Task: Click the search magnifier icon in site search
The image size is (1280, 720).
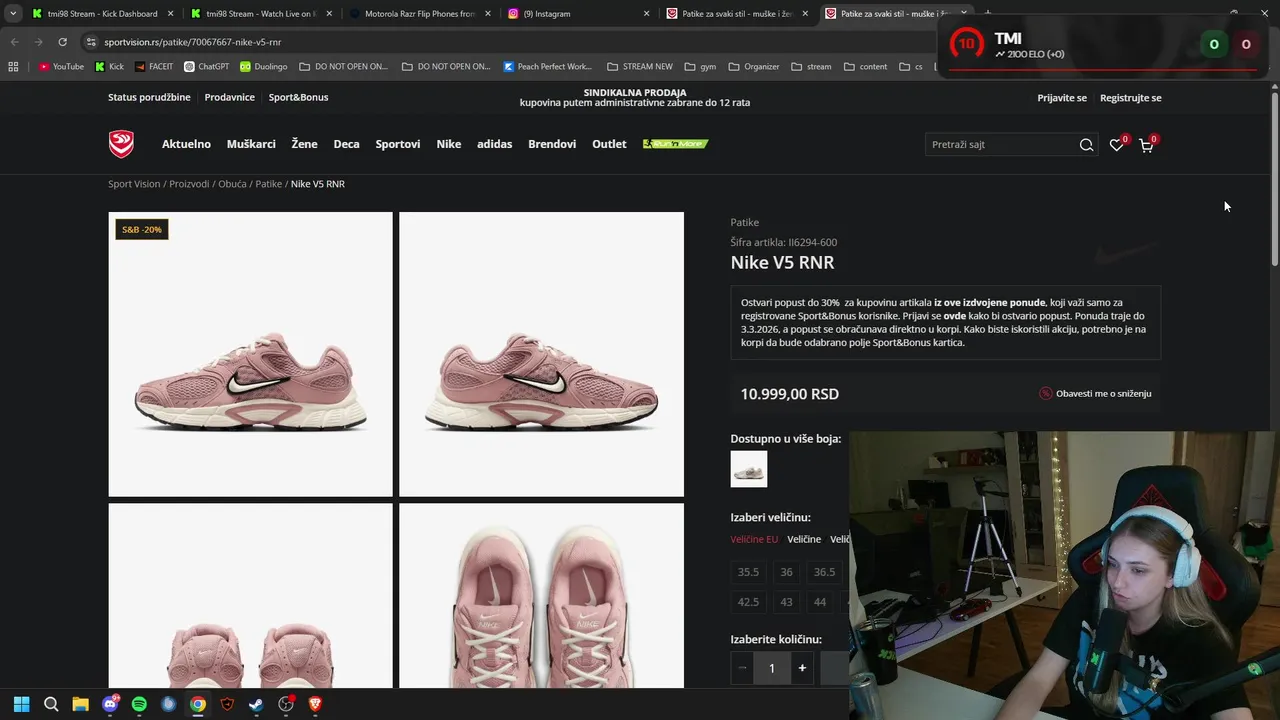Action: 1086,145
